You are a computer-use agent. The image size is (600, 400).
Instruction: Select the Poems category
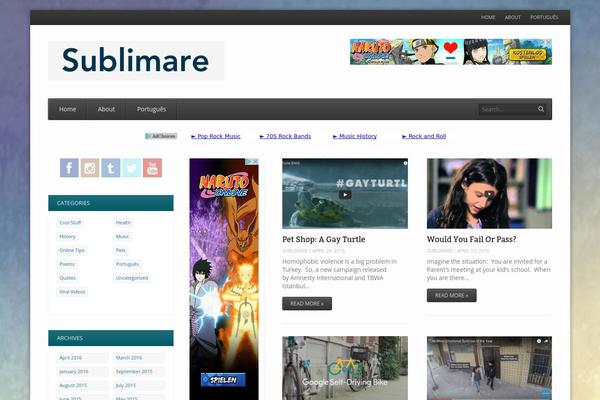[67, 264]
